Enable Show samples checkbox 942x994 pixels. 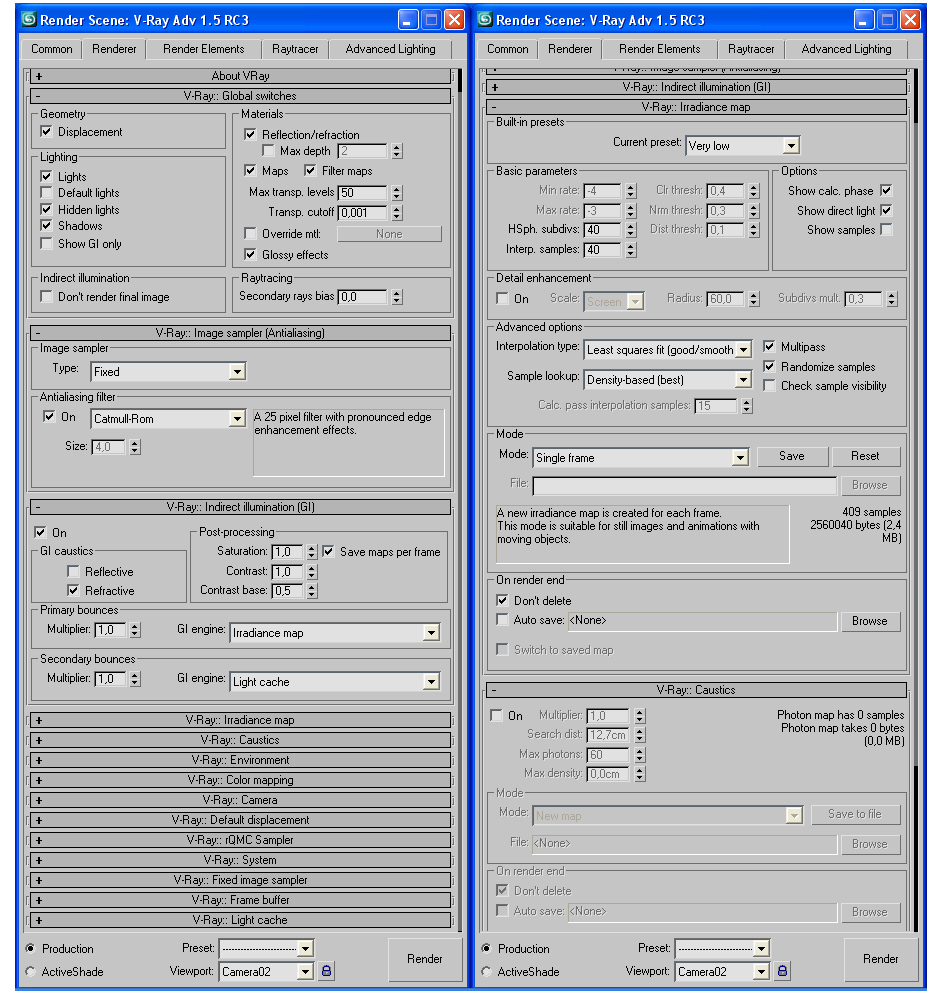(886, 229)
